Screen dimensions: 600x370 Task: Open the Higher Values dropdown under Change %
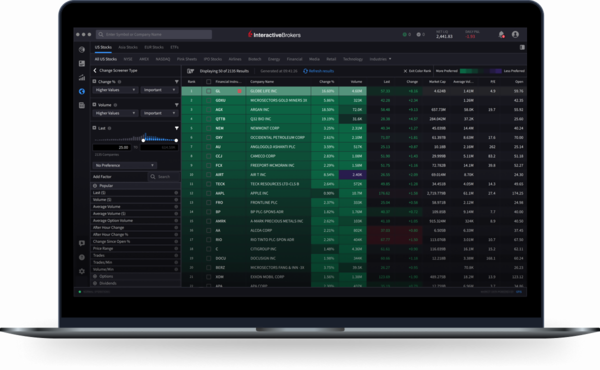coord(115,90)
